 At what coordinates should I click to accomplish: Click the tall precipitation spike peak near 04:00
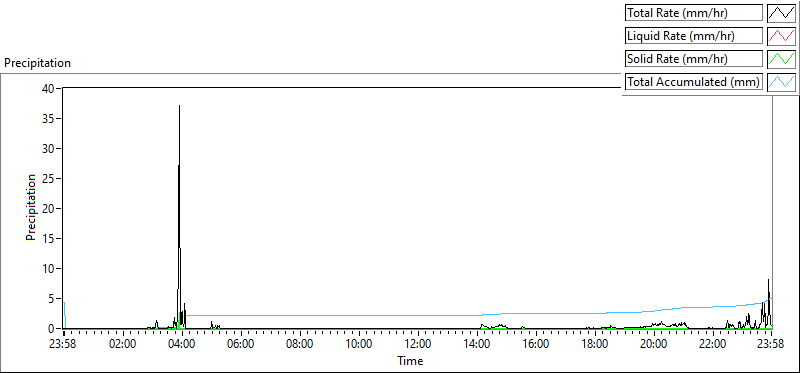click(180, 106)
